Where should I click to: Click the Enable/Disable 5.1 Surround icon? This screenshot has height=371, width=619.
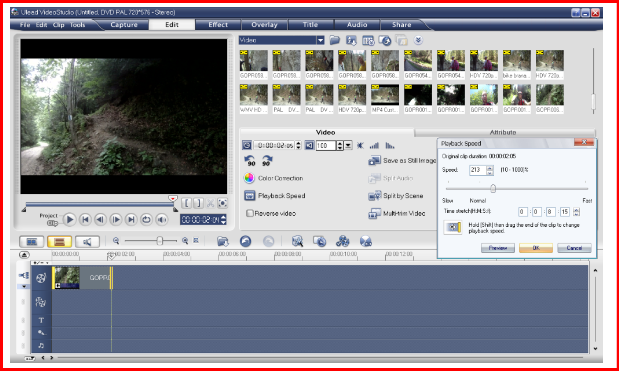click(x=366, y=241)
